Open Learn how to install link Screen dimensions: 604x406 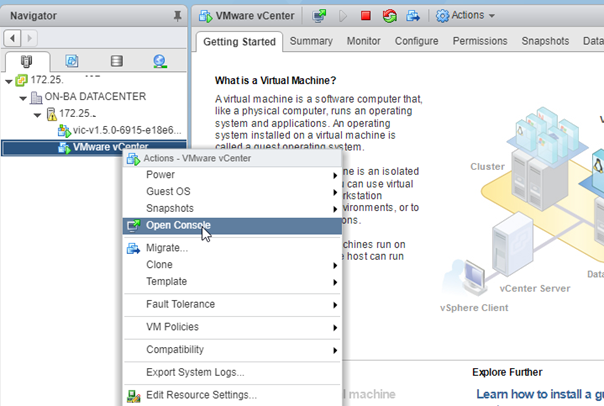tap(540, 394)
